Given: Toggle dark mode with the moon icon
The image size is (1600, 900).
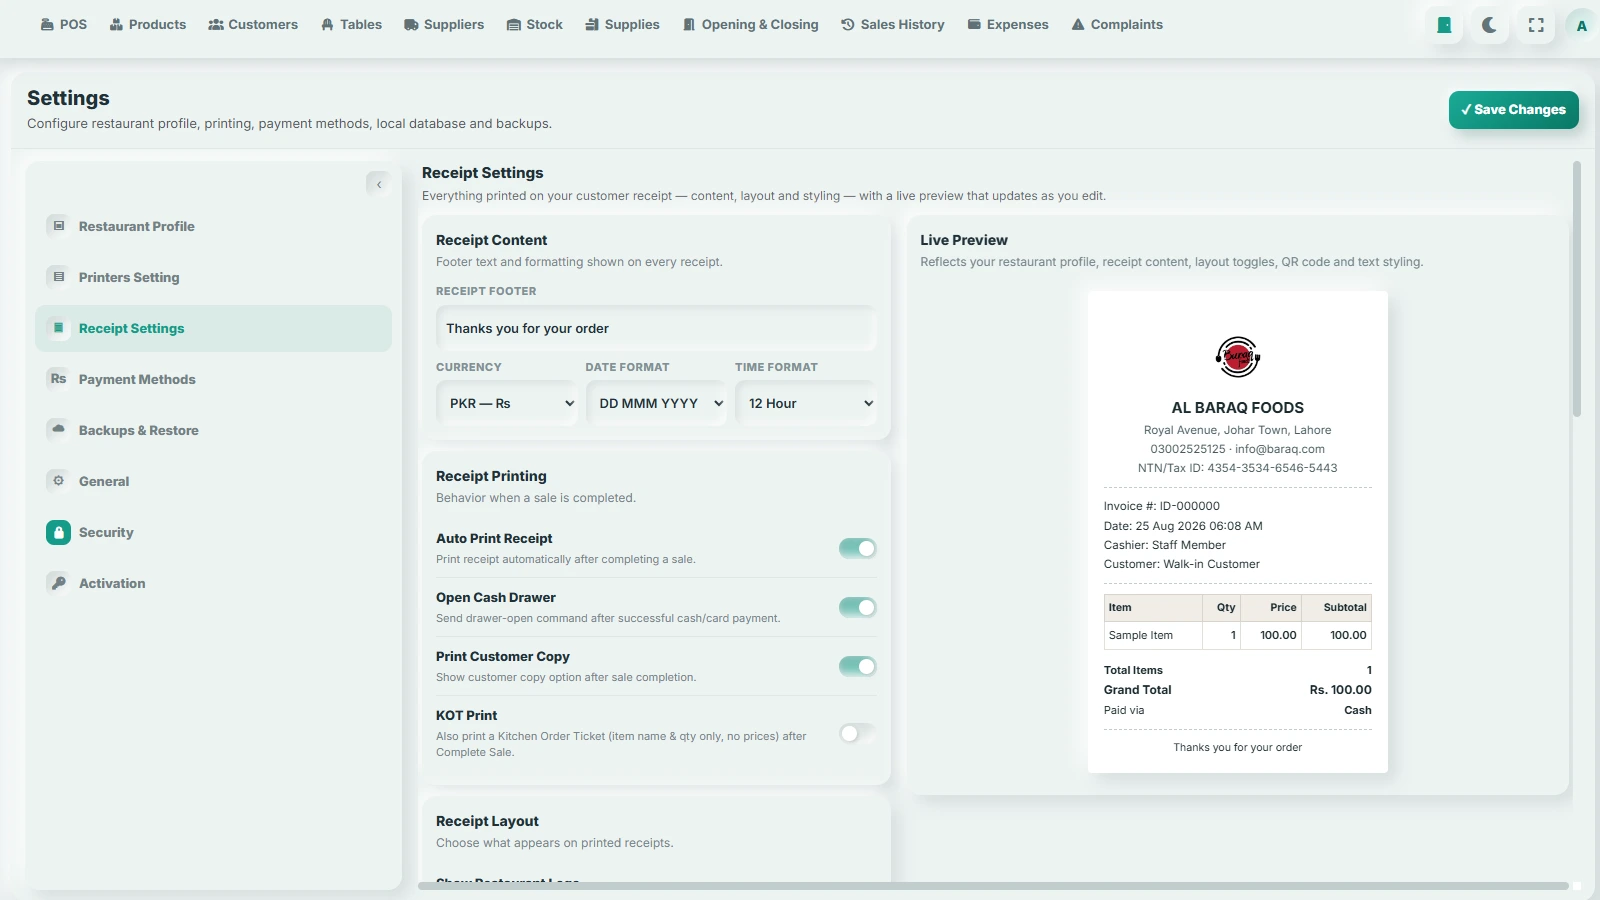Looking at the screenshot, I should [x=1490, y=25].
